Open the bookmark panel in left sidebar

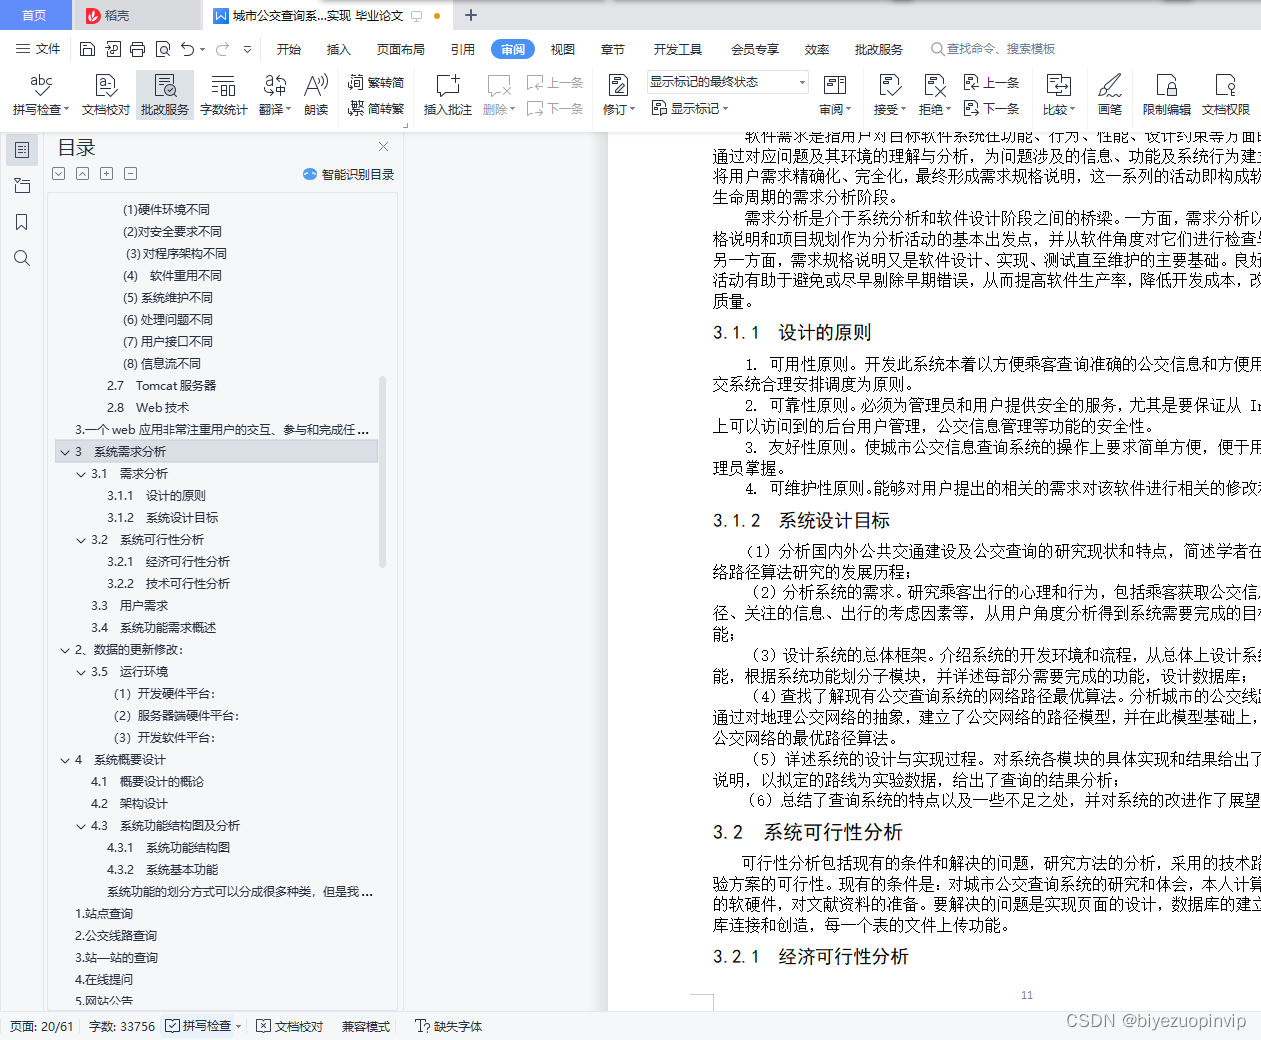tap(22, 222)
